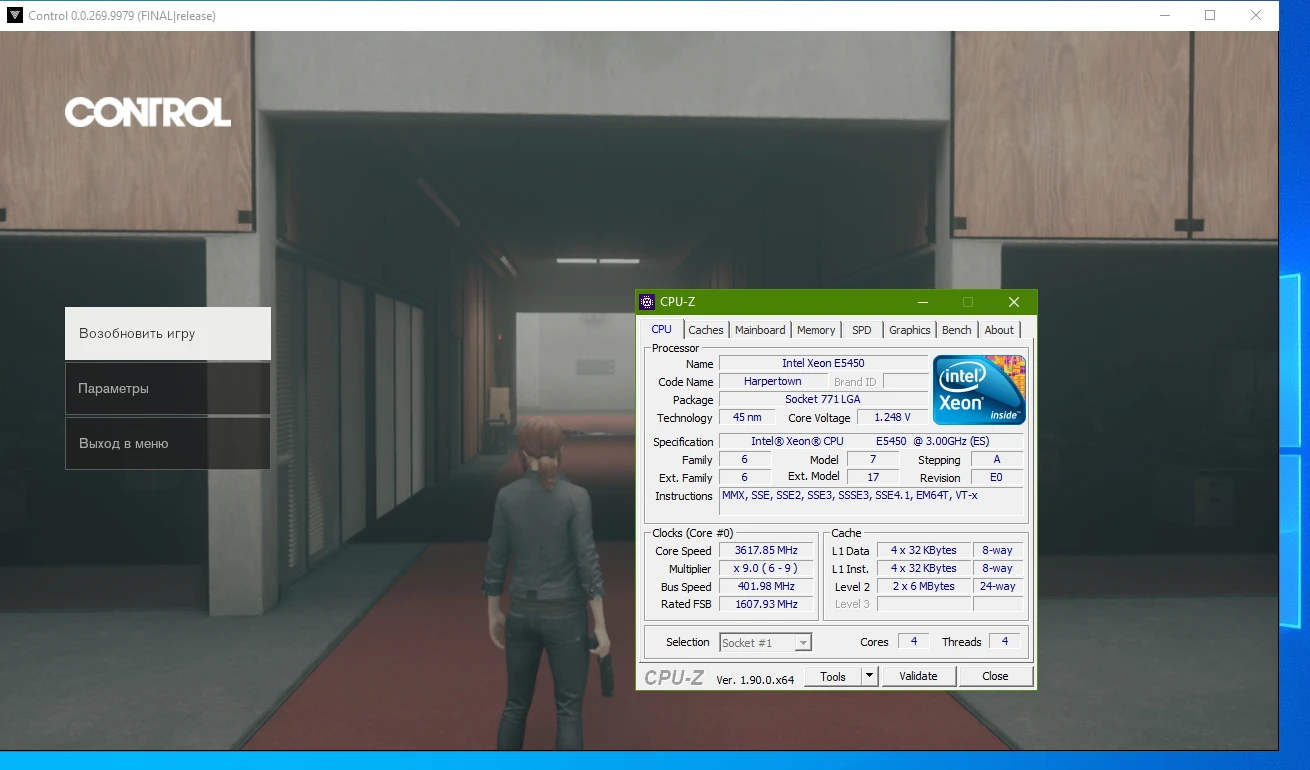
Task: Go to the Bench tab
Action: pyautogui.click(x=956, y=330)
